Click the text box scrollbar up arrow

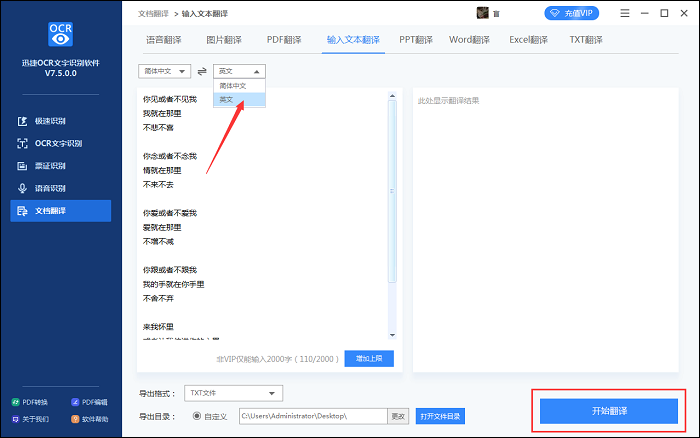pos(392,96)
